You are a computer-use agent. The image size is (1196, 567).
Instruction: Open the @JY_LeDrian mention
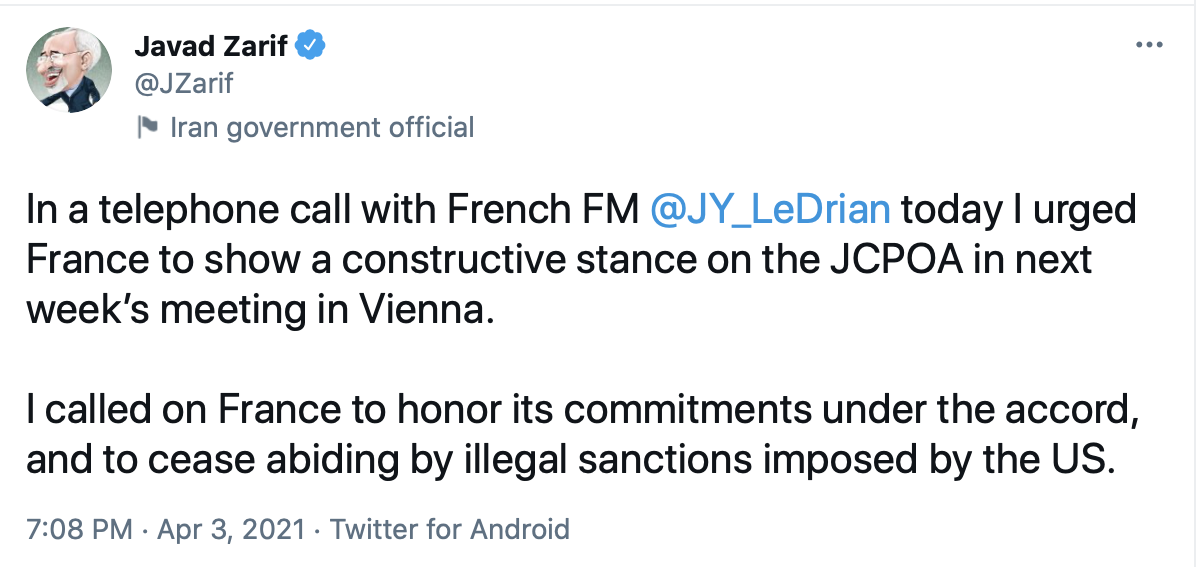[x=770, y=210]
